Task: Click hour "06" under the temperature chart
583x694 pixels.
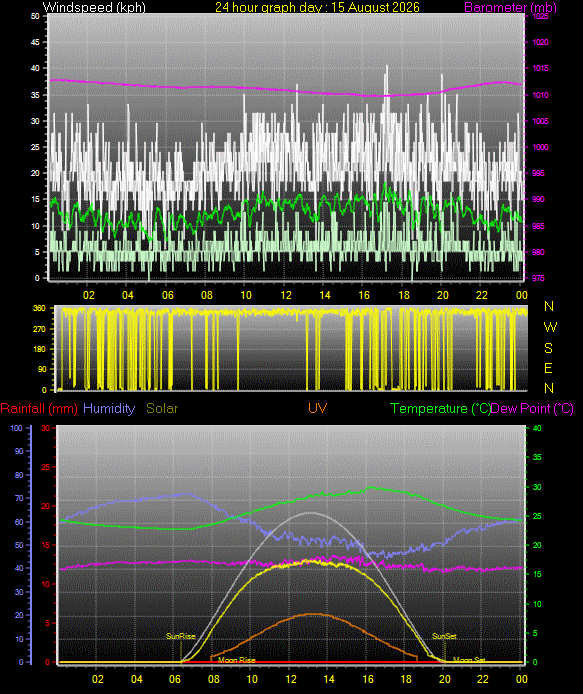Action: (175, 679)
